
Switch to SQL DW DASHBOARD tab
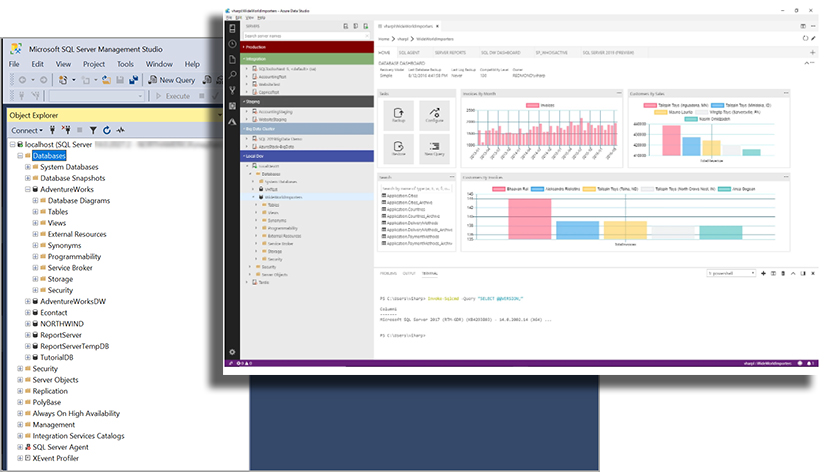point(500,53)
